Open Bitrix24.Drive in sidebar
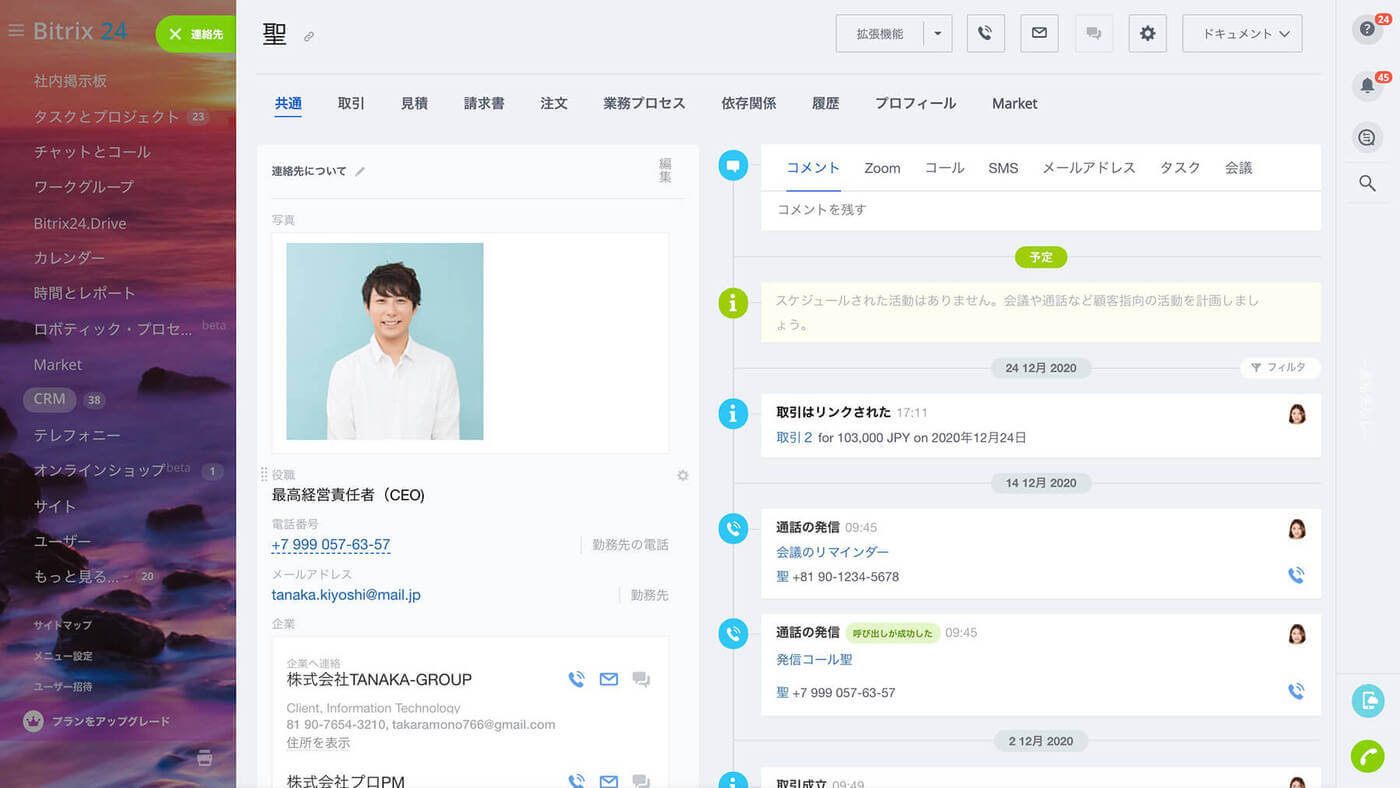 80,223
